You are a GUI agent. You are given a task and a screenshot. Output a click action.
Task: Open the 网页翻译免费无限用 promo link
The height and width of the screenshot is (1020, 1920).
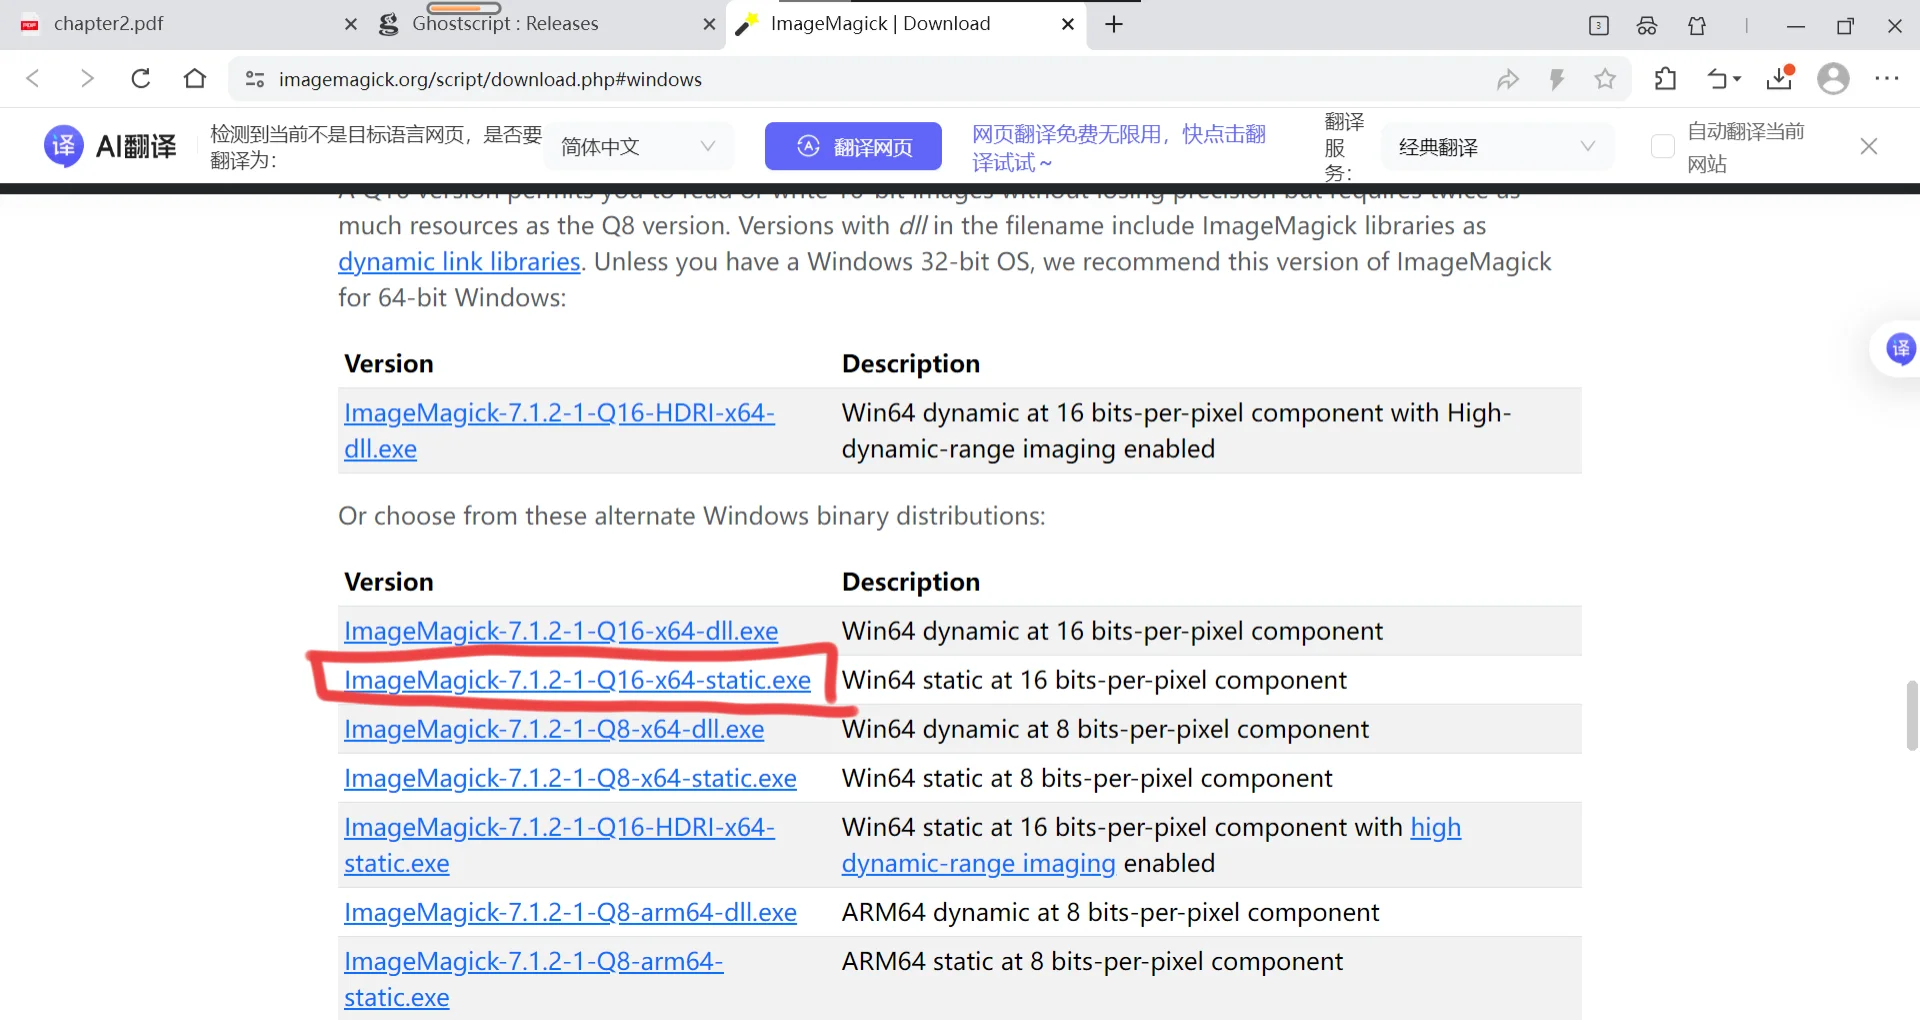(x=1119, y=148)
